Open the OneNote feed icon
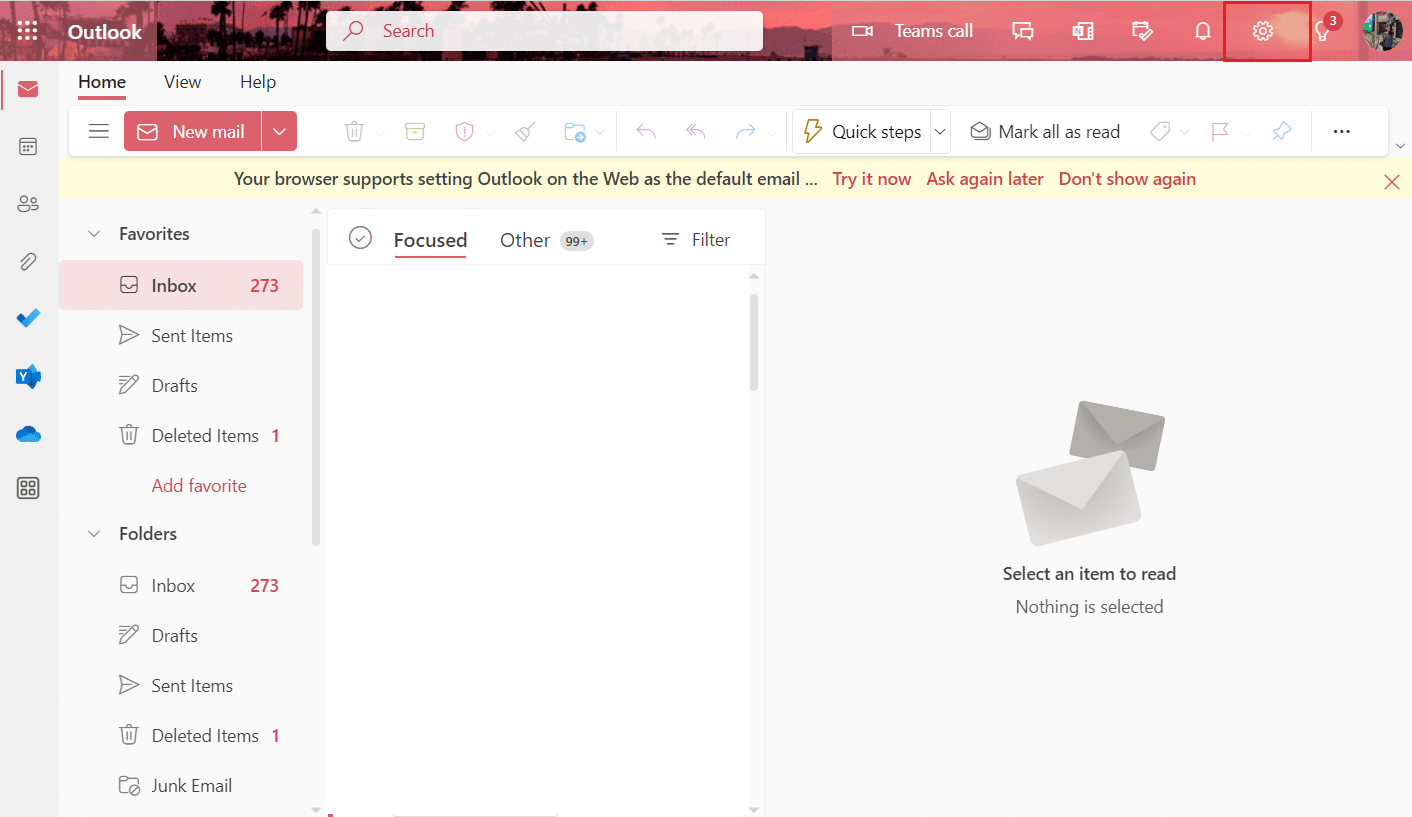This screenshot has width=1412, height=817. [1083, 31]
